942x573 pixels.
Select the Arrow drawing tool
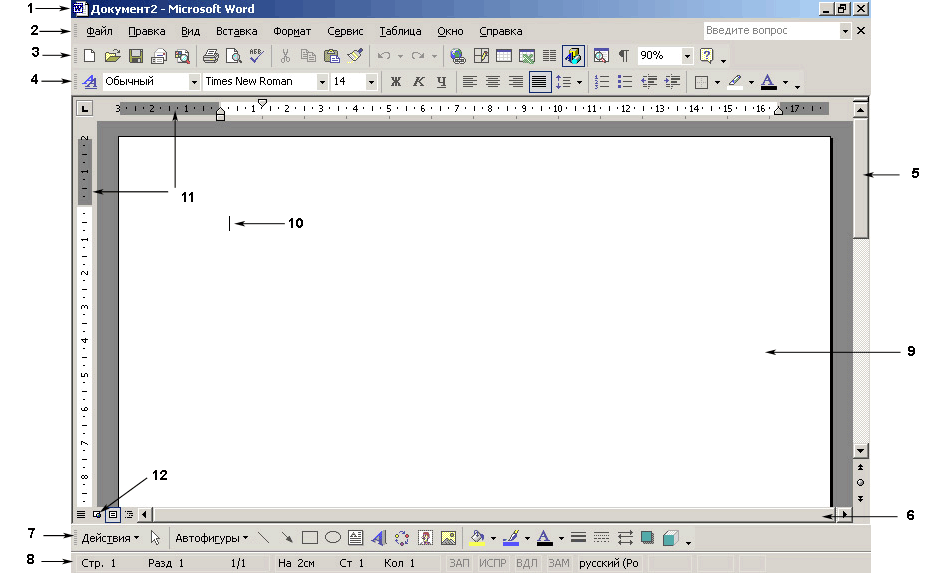[287, 538]
